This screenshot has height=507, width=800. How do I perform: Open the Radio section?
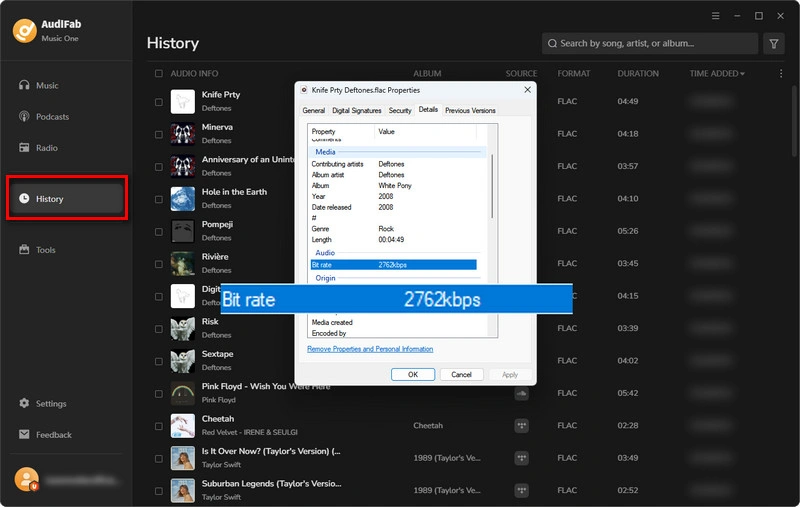click(38, 147)
